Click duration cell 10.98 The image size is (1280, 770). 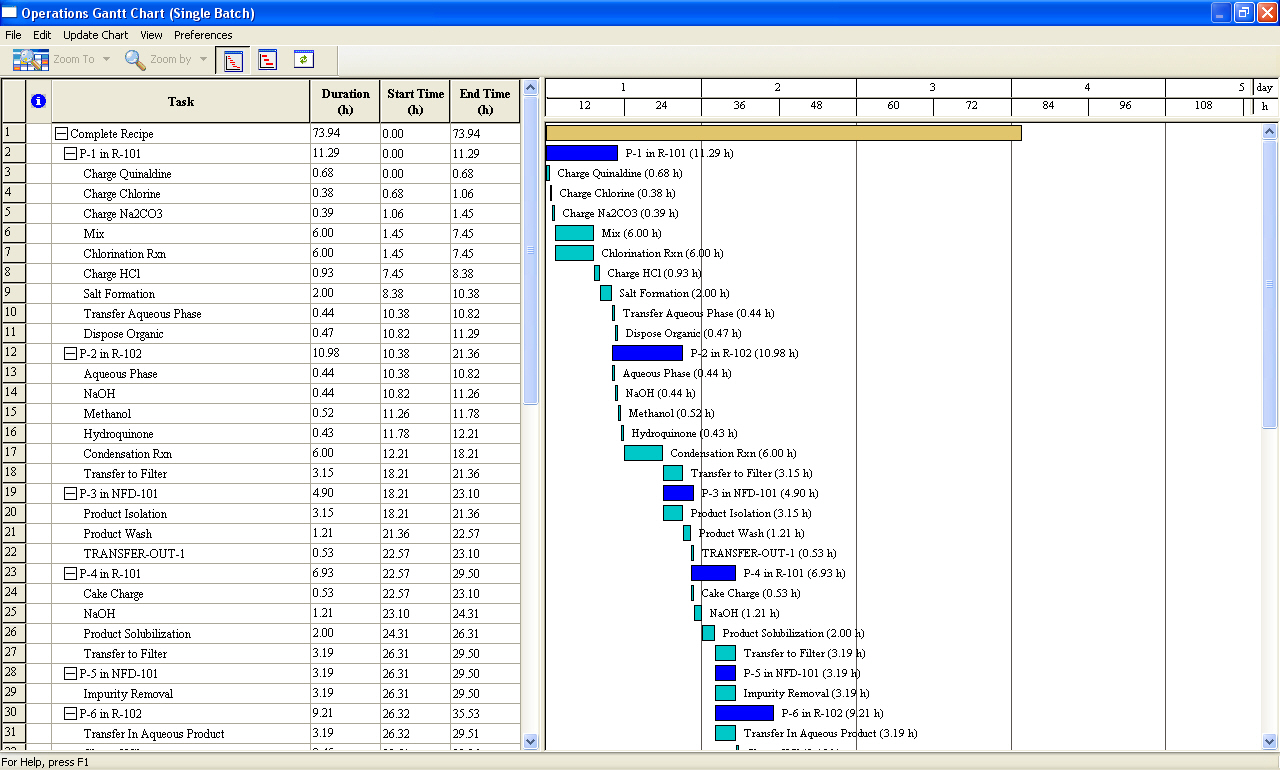pyautogui.click(x=345, y=354)
